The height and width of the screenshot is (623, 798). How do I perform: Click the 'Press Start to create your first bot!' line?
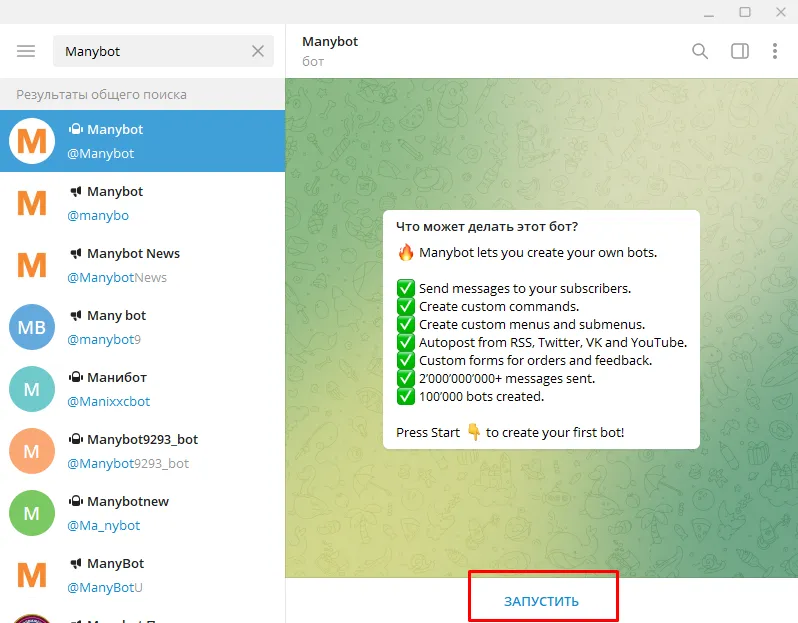click(x=510, y=433)
